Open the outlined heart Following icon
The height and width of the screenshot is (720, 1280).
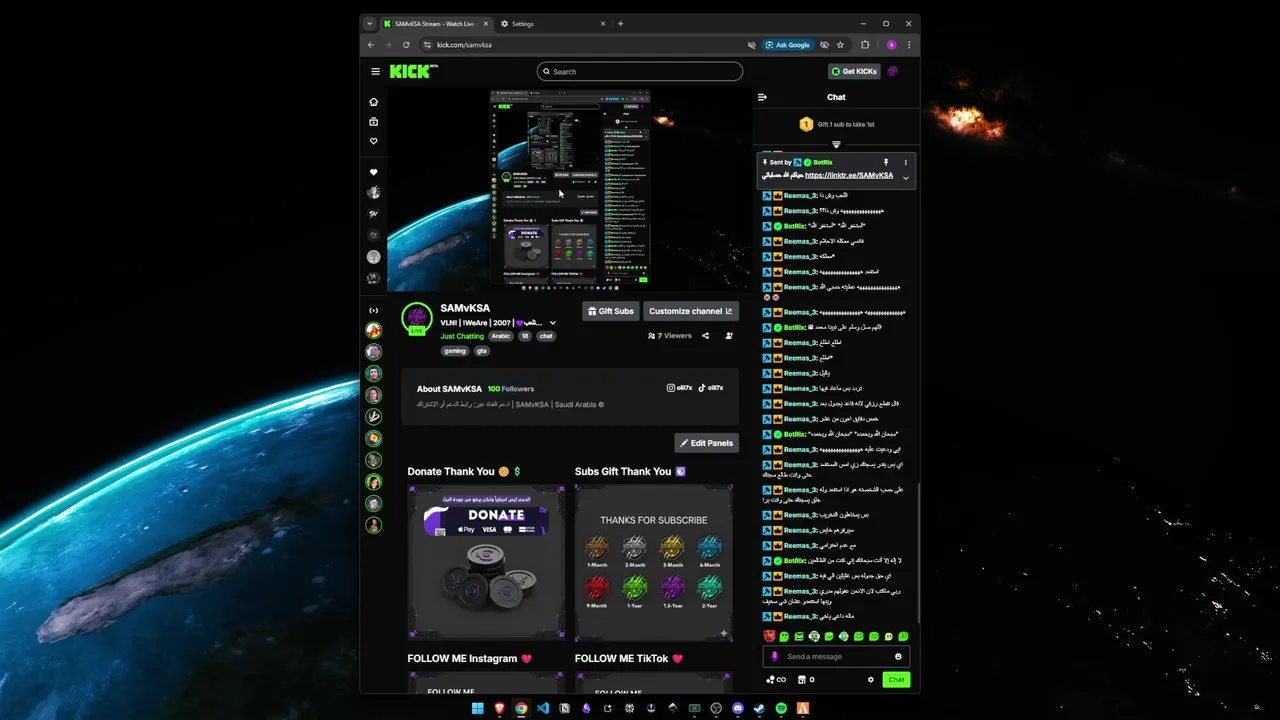point(374,141)
